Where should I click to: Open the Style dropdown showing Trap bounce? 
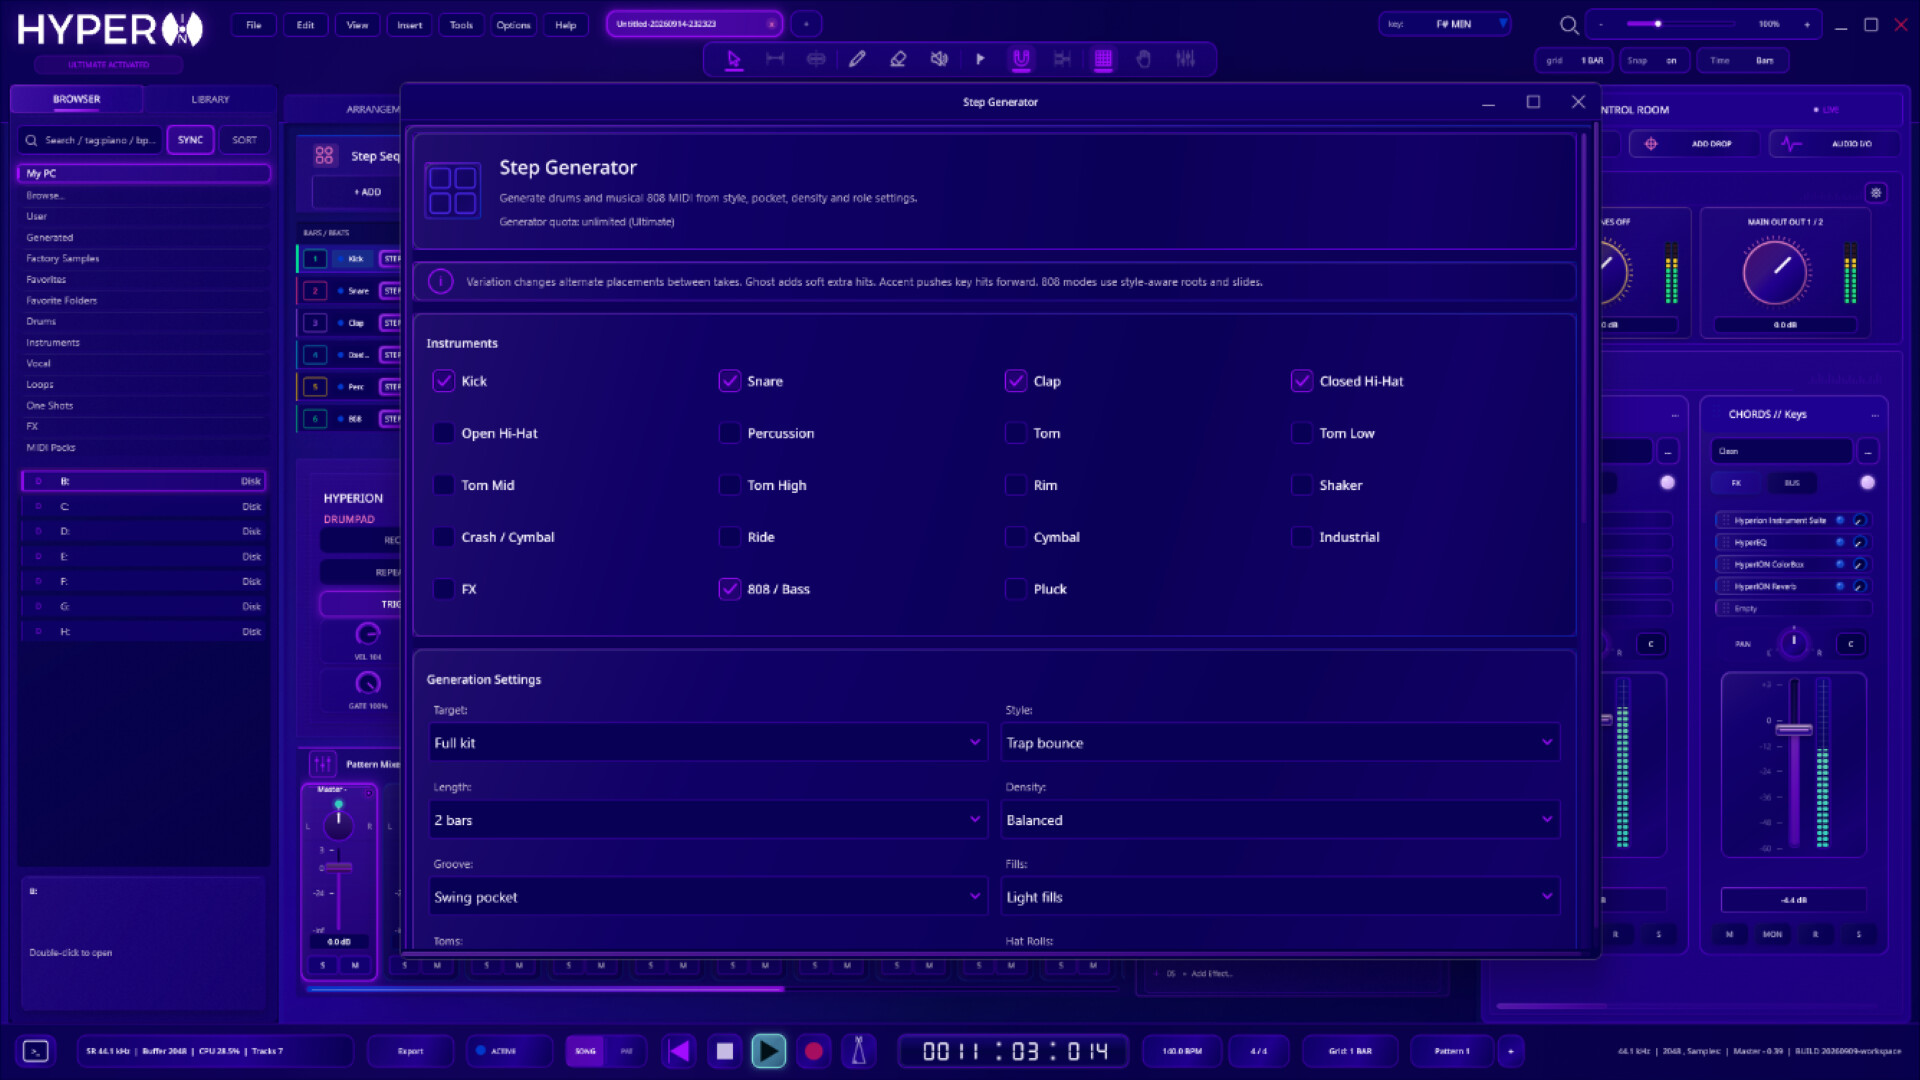click(x=1280, y=743)
